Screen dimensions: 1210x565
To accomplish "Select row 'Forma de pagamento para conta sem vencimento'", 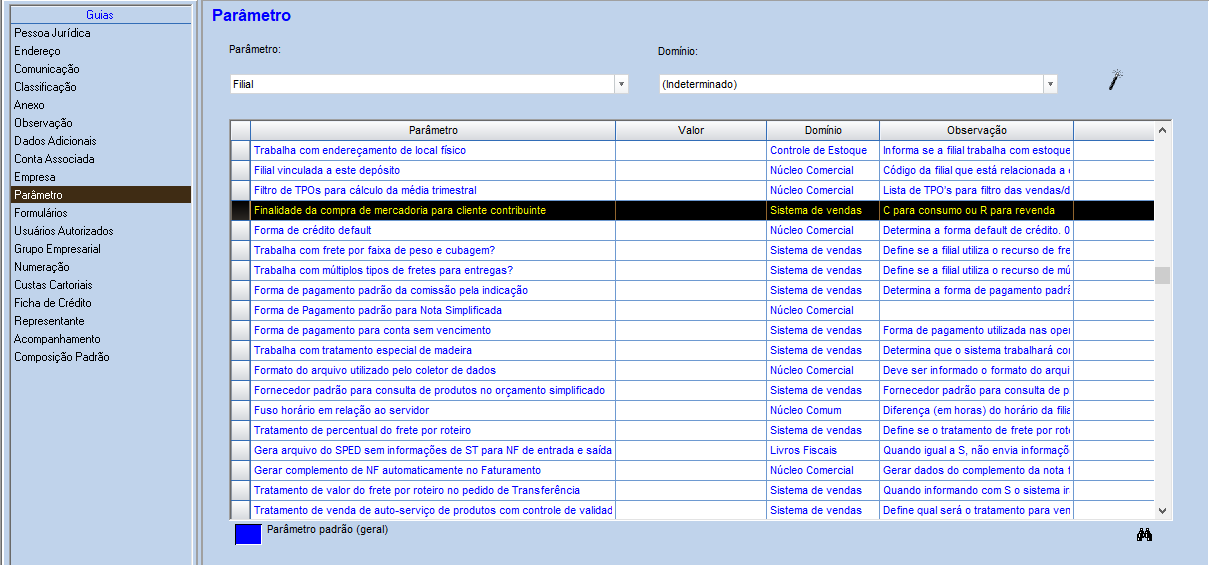I will 692,330.
